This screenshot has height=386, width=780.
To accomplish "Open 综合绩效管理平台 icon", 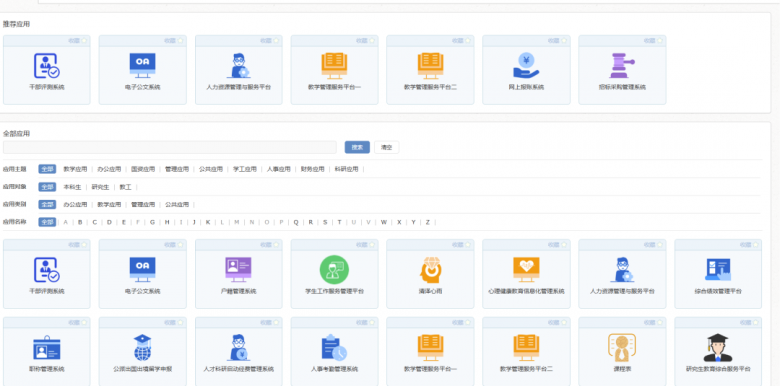I will [718, 270].
